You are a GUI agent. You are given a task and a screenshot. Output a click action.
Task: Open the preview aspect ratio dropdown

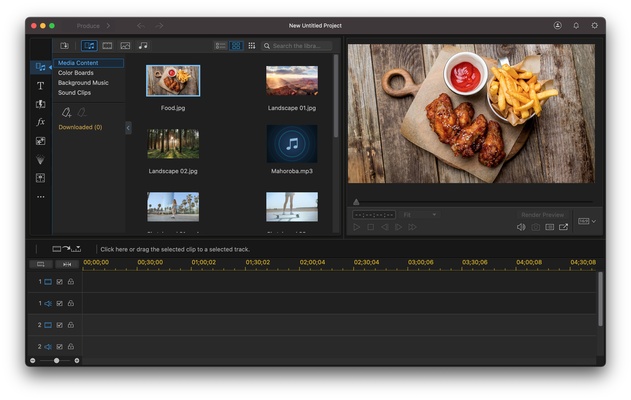[586, 221]
